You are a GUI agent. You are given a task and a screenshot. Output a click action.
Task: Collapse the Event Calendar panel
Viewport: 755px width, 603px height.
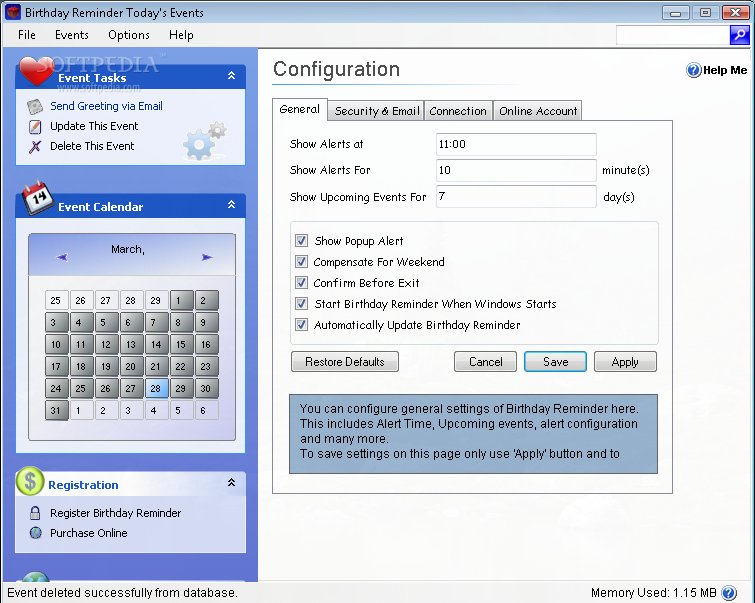232,204
